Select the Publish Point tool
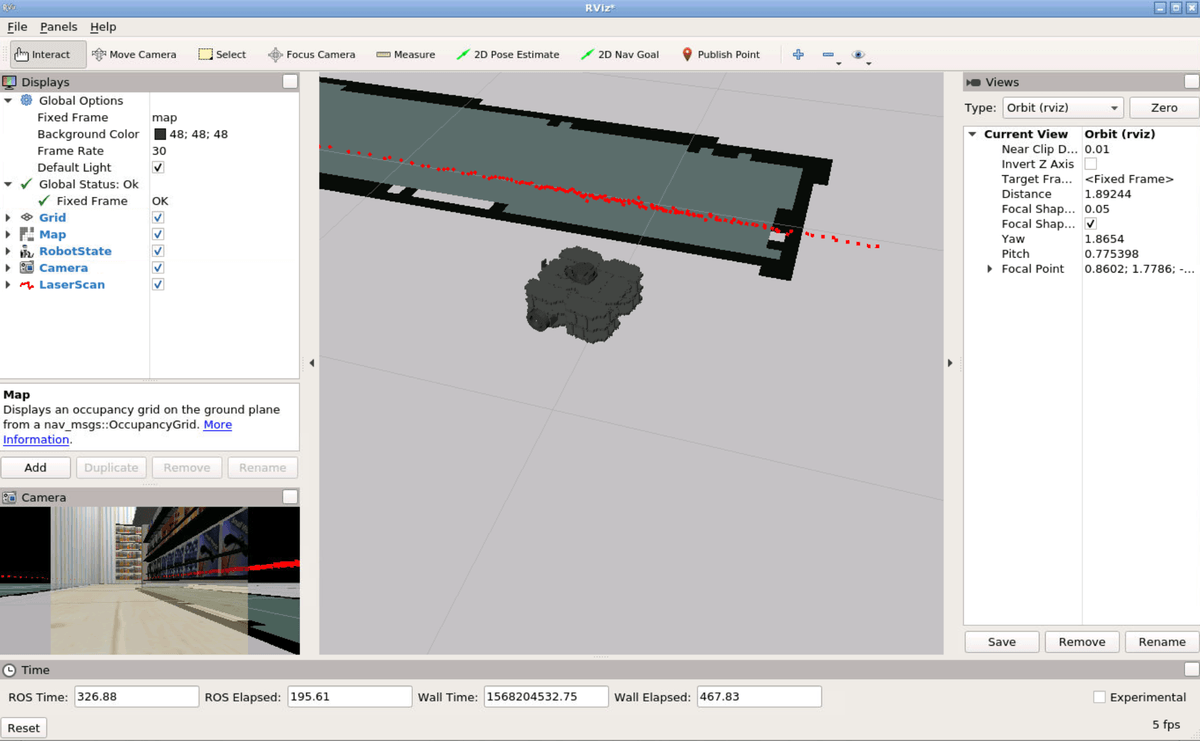 721,54
